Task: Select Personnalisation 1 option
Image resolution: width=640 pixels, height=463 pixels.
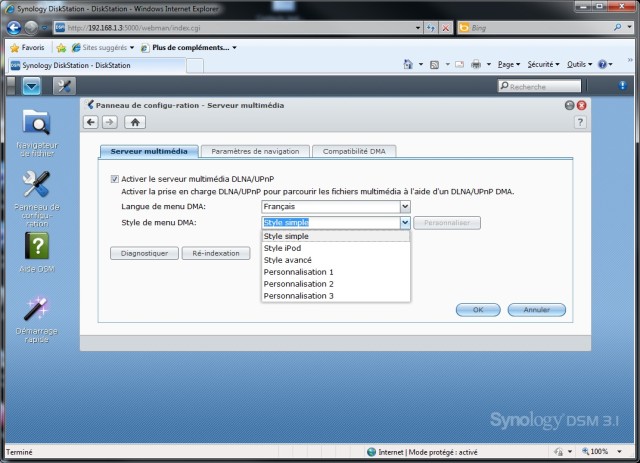Action: pyautogui.click(x=336, y=272)
